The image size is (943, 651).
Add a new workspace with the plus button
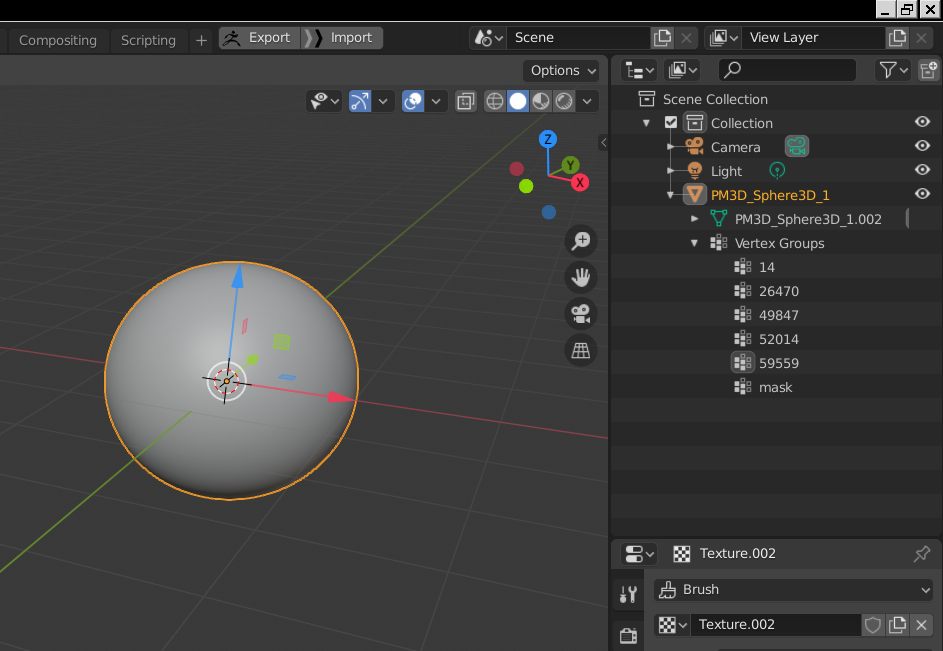[201, 40]
